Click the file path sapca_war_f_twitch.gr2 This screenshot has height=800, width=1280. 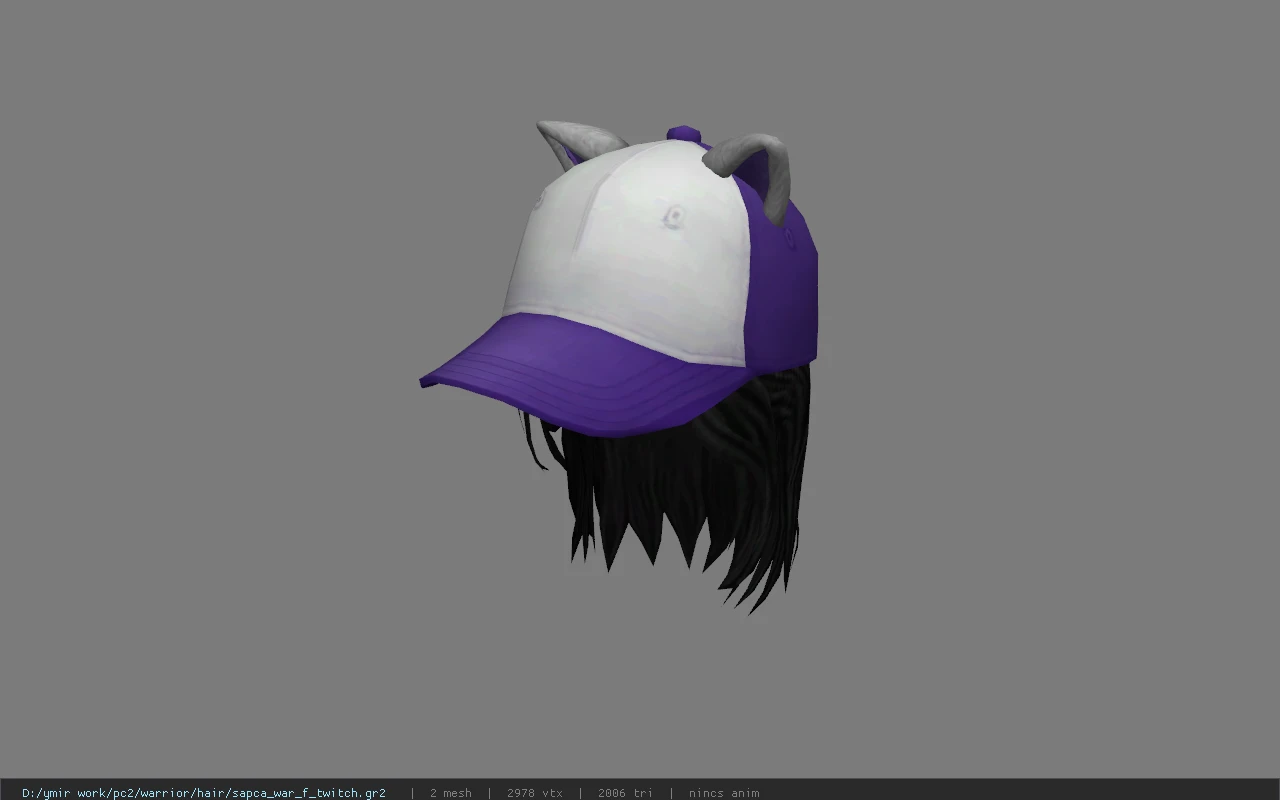click(x=204, y=793)
